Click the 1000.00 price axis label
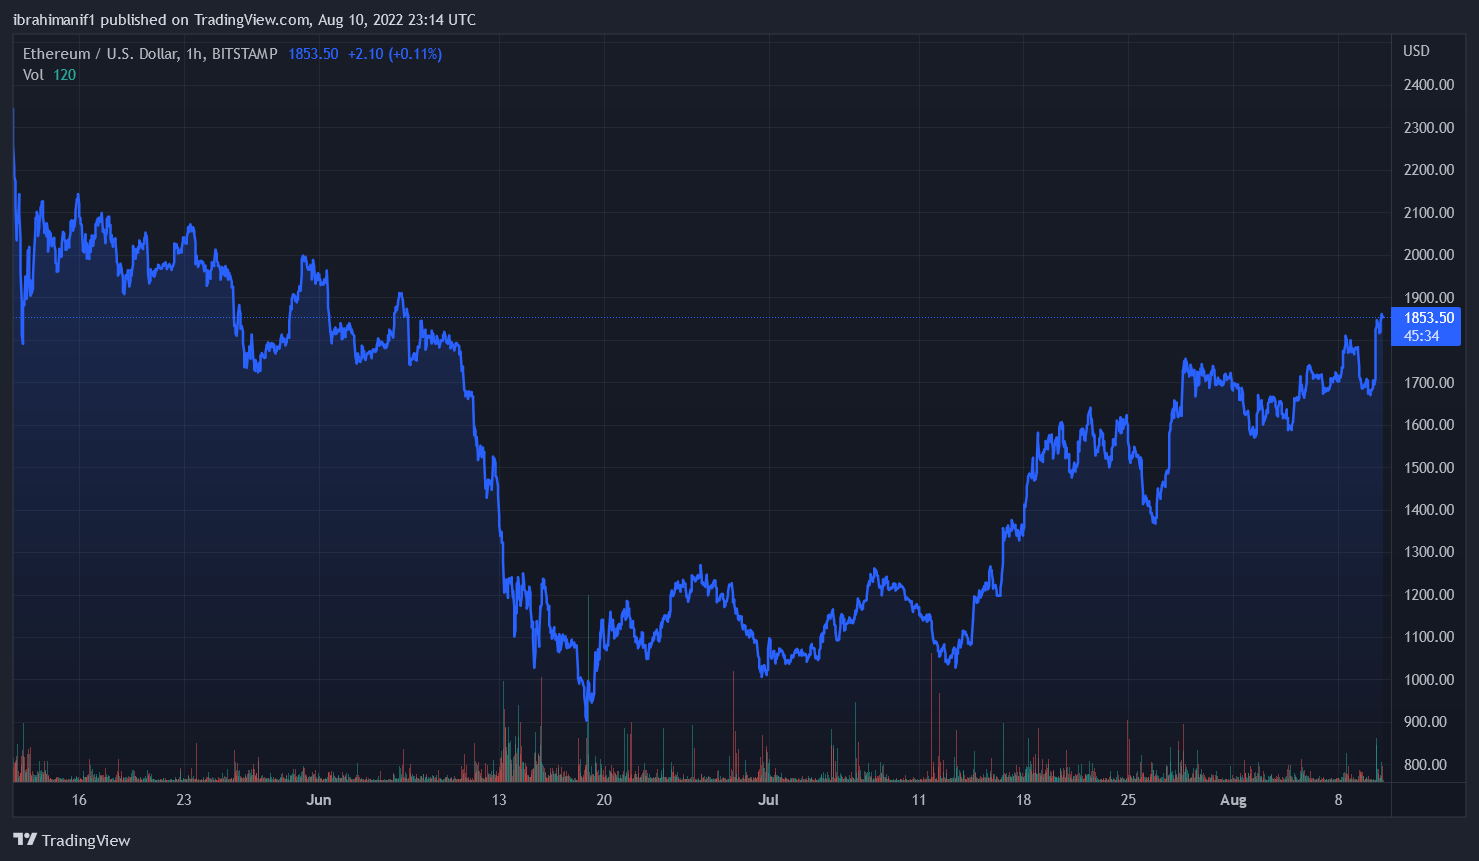The height and width of the screenshot is (861, 1479). point(1428,680)
